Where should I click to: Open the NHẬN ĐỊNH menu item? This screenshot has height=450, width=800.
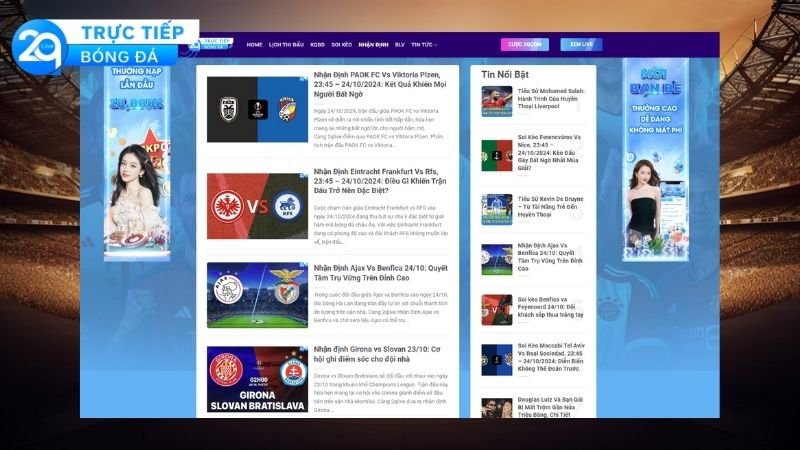373,45
